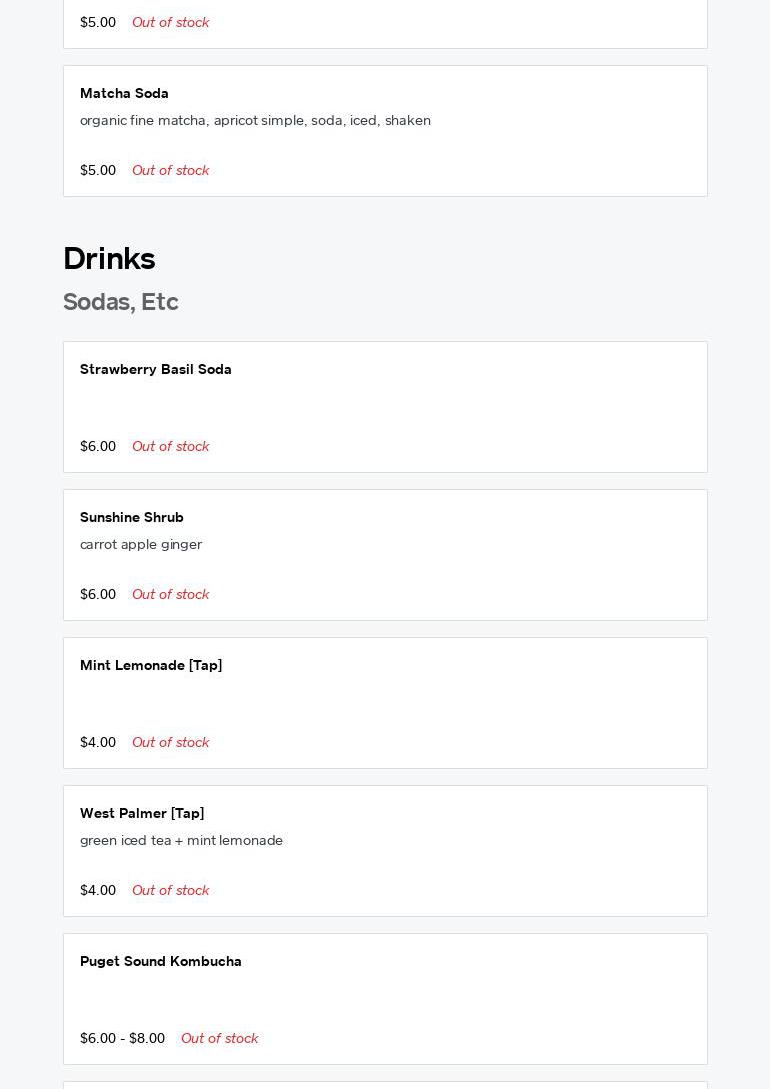Click Out of stock on West Palmer
This screenshot has width=770, height=1089.
170,890
